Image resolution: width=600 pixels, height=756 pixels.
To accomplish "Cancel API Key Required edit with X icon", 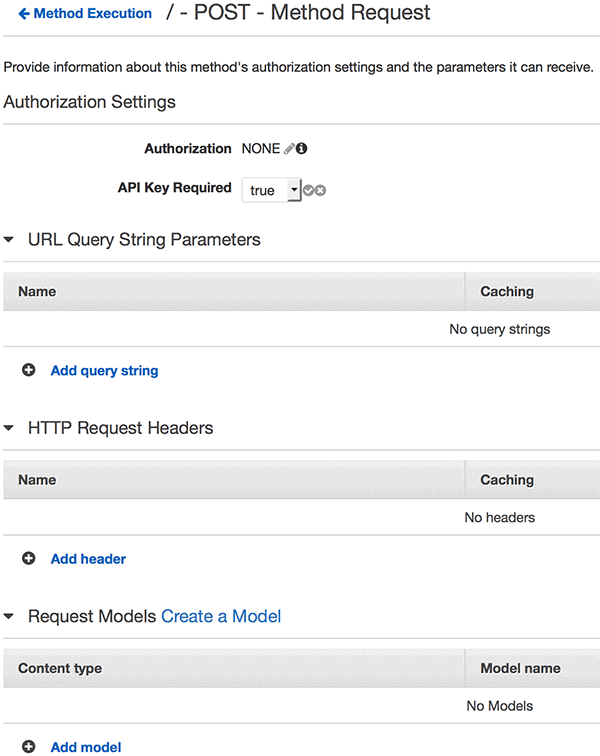I will pyautogui.click(x=320, y=190).
